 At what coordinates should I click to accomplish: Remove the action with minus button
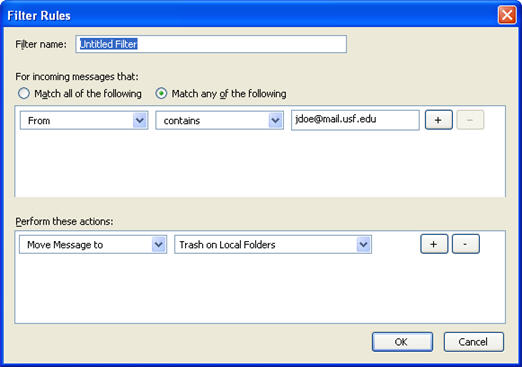pos(466,244)
